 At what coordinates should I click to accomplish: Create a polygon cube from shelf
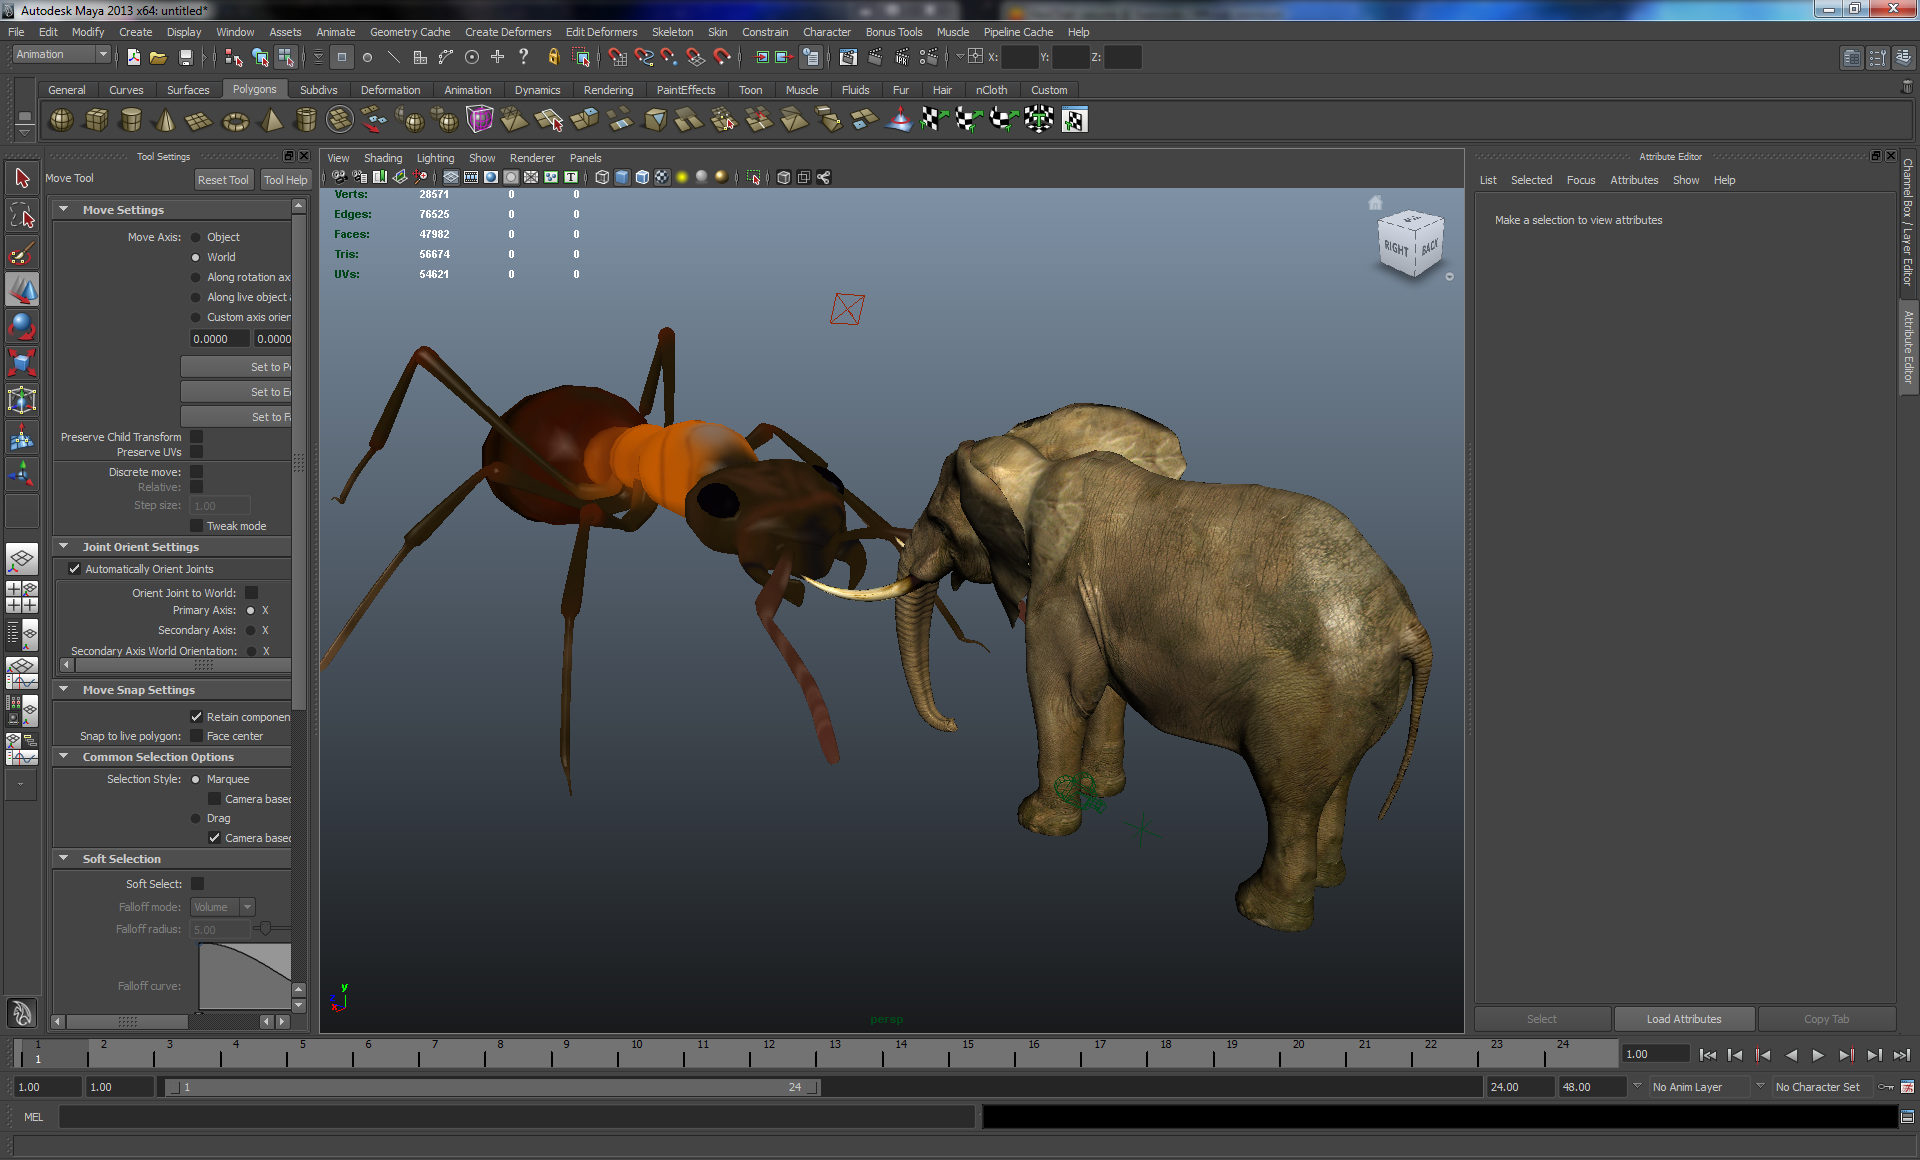pyautogui.click(x=96, y=120)
